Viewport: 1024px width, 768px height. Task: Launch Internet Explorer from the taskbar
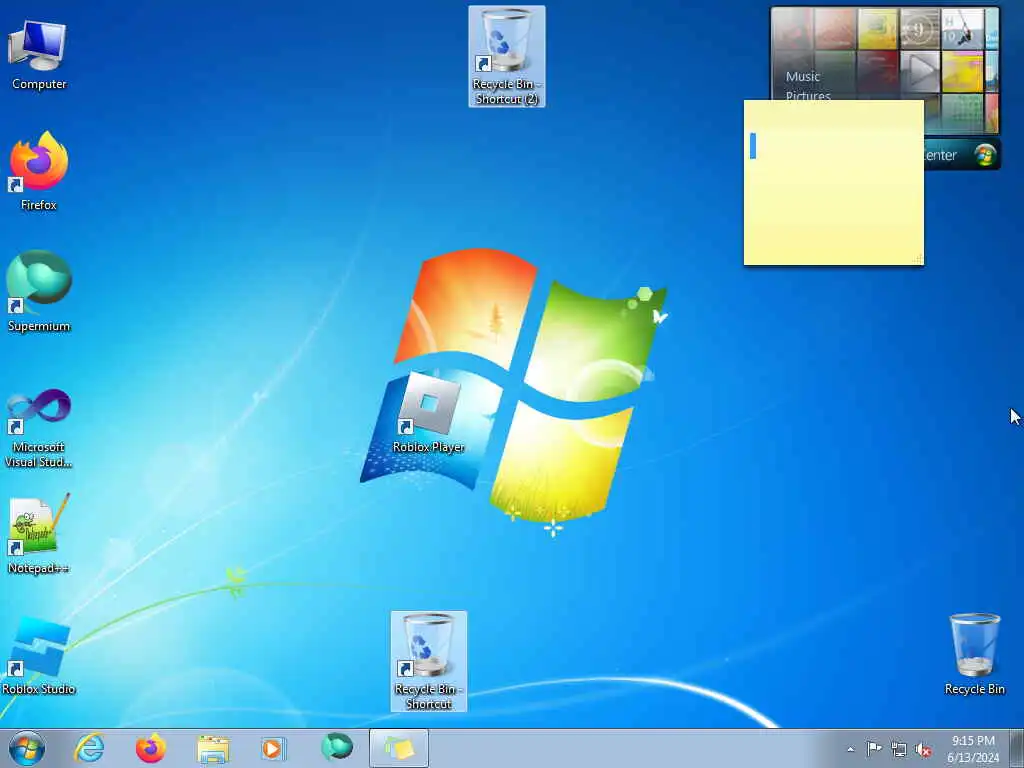pyautogui.click(x=89, y=748)
